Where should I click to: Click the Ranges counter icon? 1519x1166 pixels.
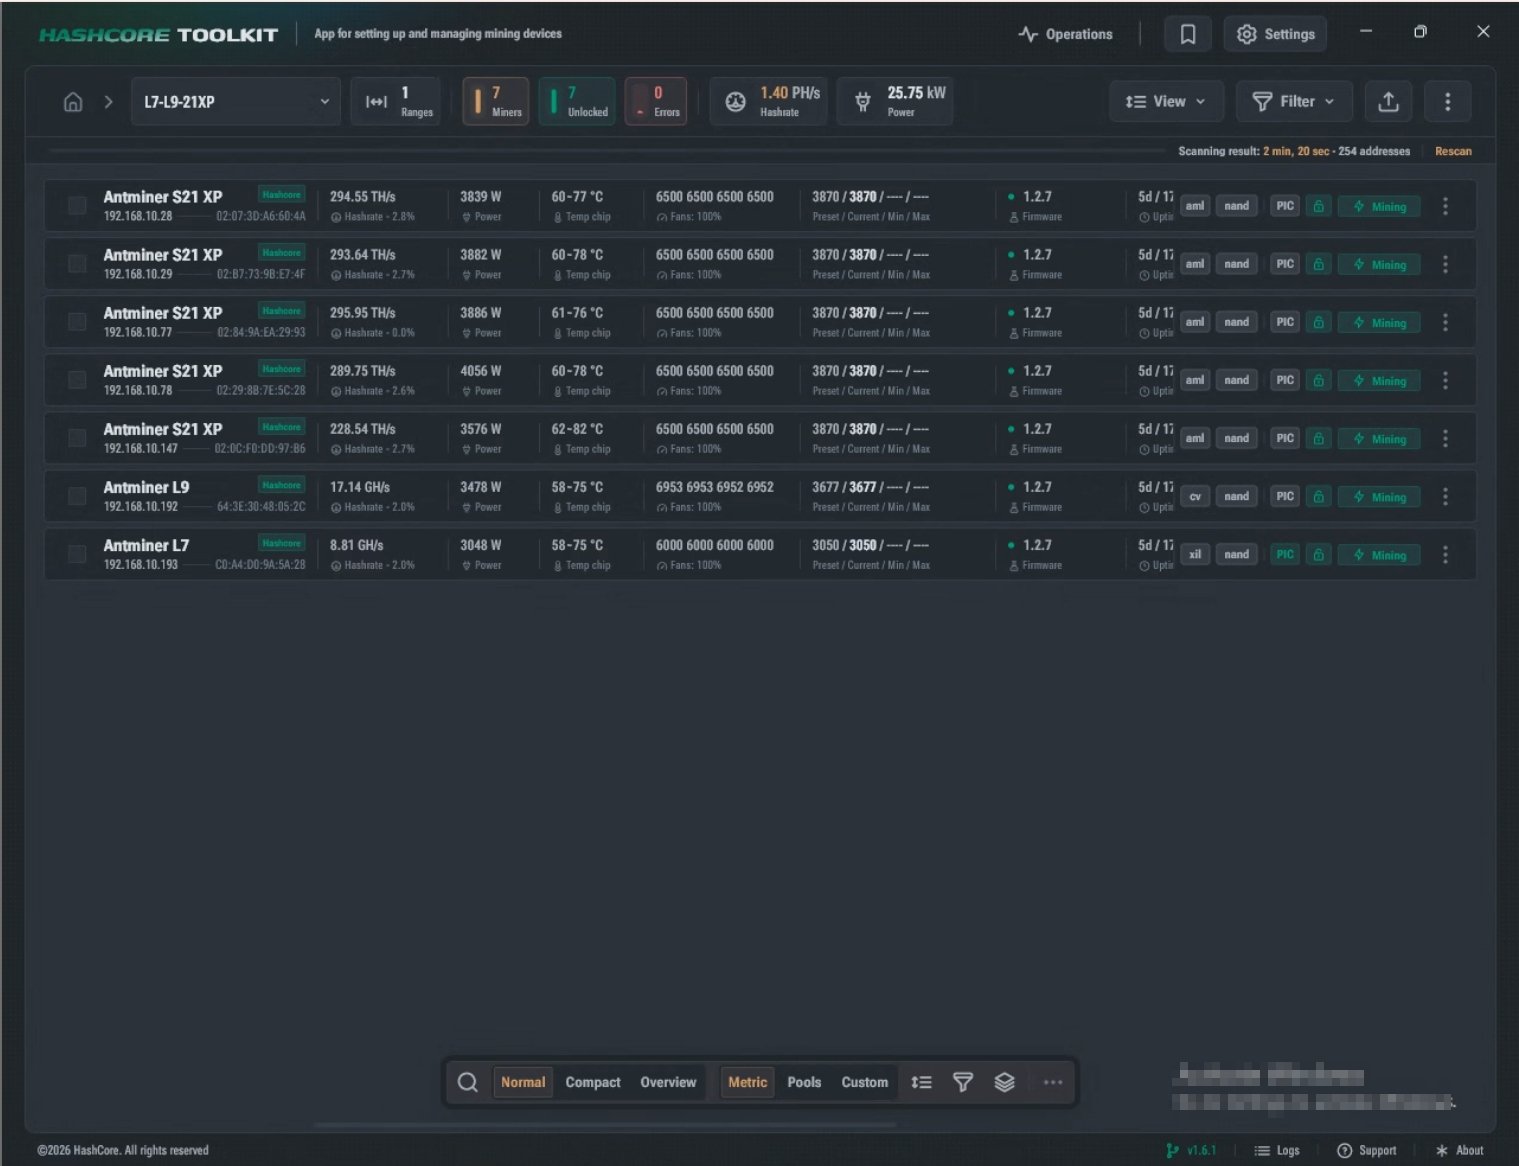coord(376,102)
